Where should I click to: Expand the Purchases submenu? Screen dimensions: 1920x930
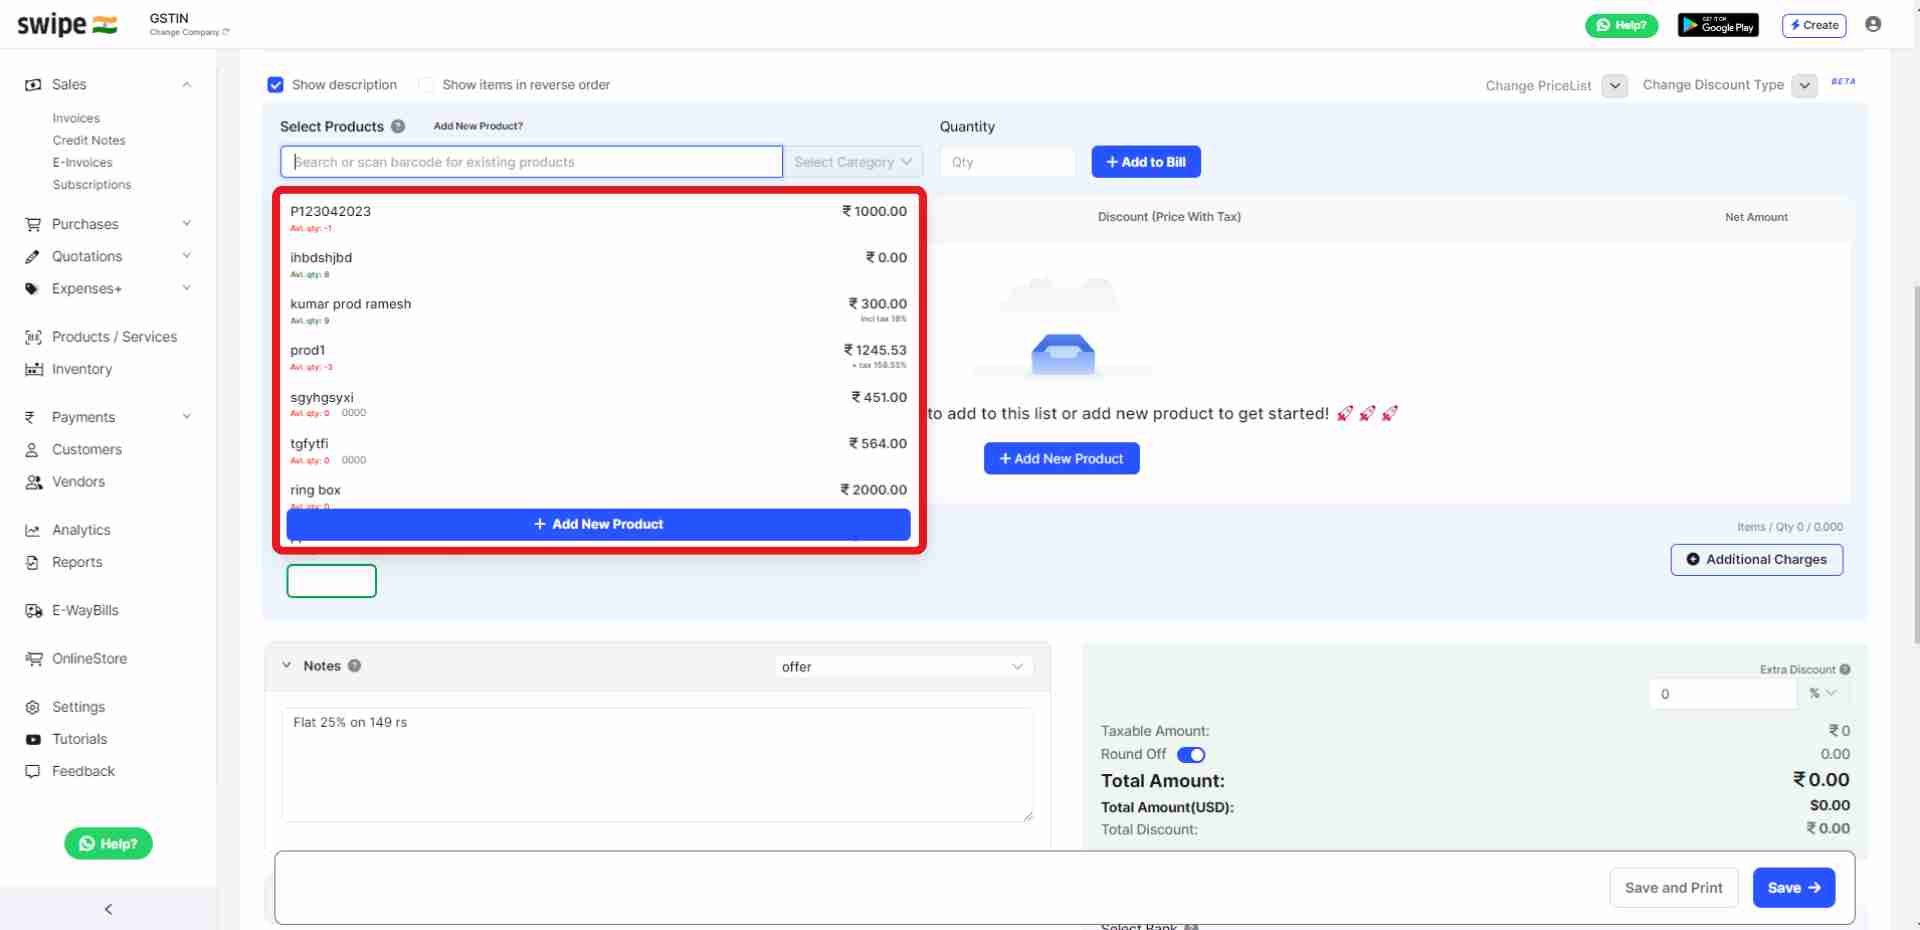[187, 224]
